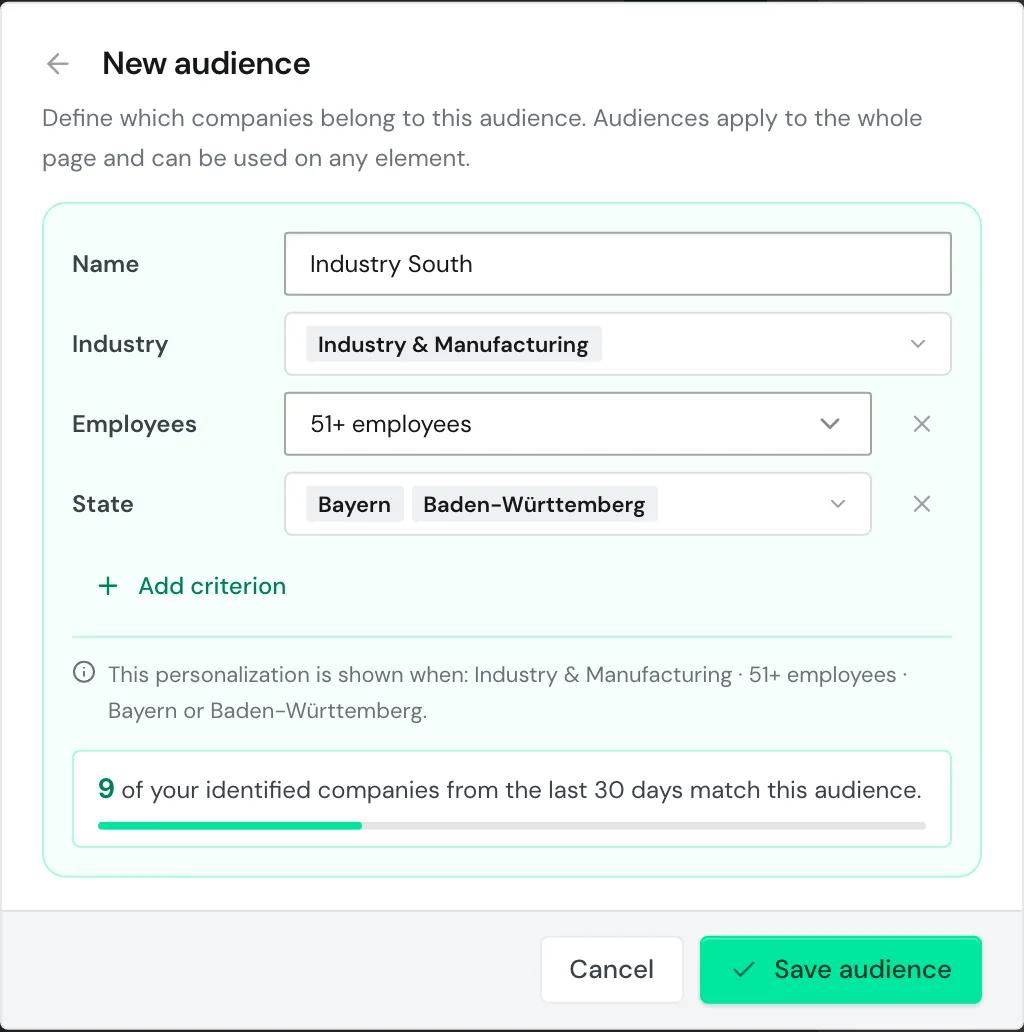Click the plus icon for adding criterion
This screenshot has height=1032, width=1024.
click(x=108, y=586)
